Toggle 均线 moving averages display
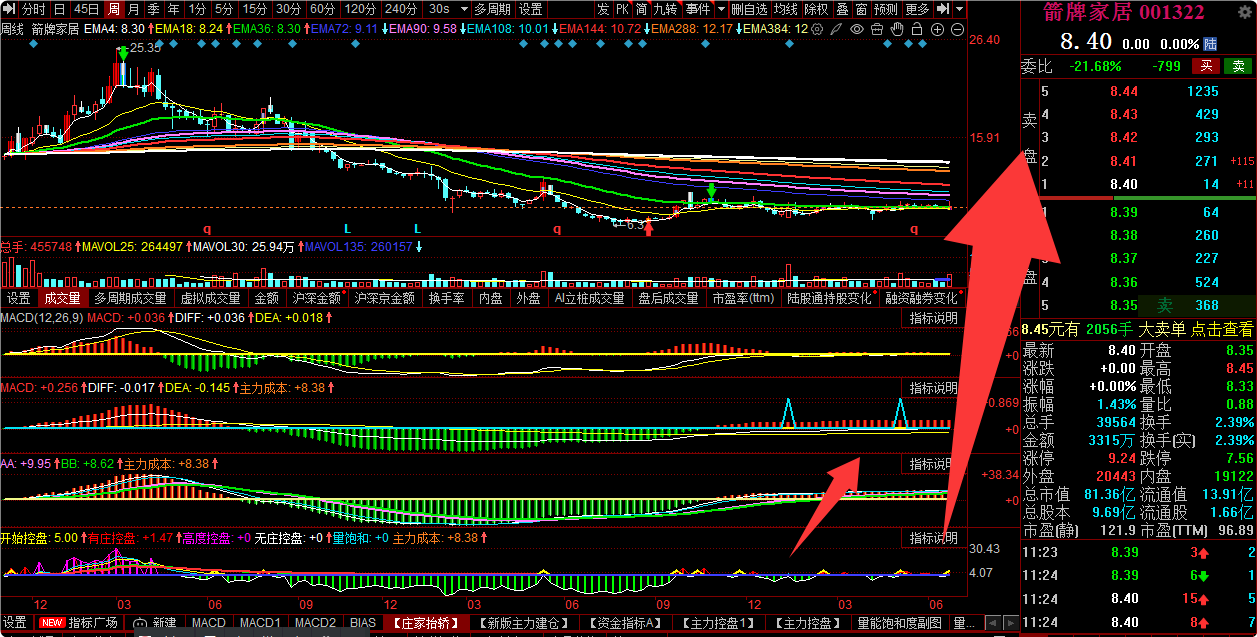The image size is (1257, 637). point(786,9)
